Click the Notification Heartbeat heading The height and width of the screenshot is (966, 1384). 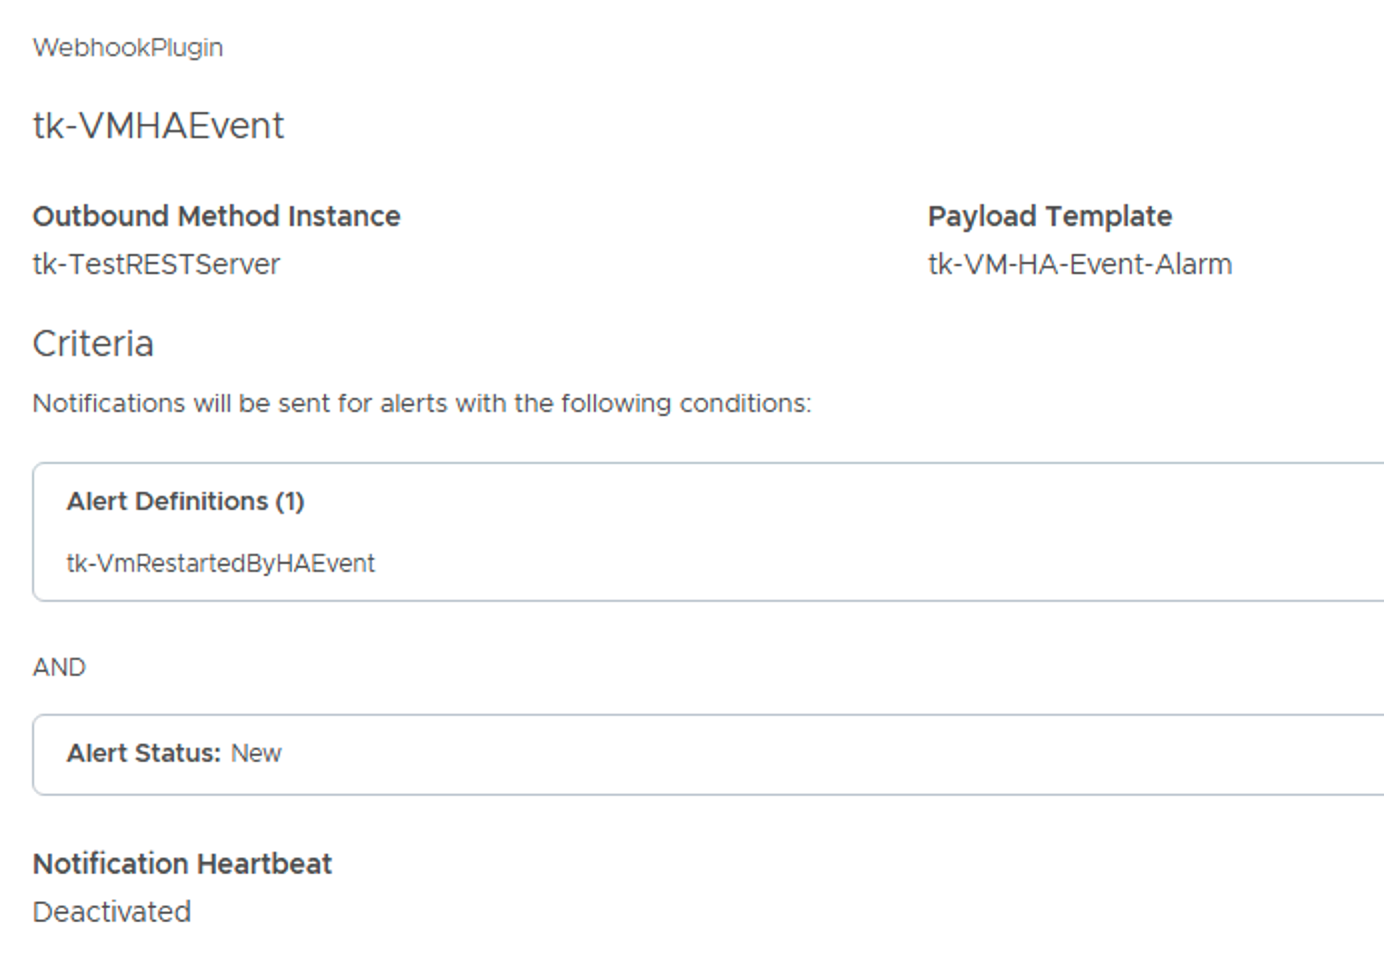[x=182, y=864]
